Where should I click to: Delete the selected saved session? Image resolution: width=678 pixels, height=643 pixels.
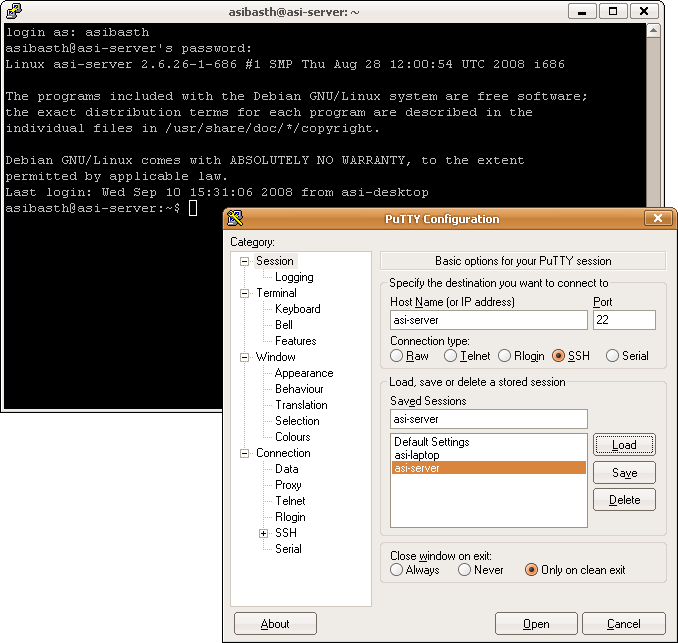(x=624, y=499)
